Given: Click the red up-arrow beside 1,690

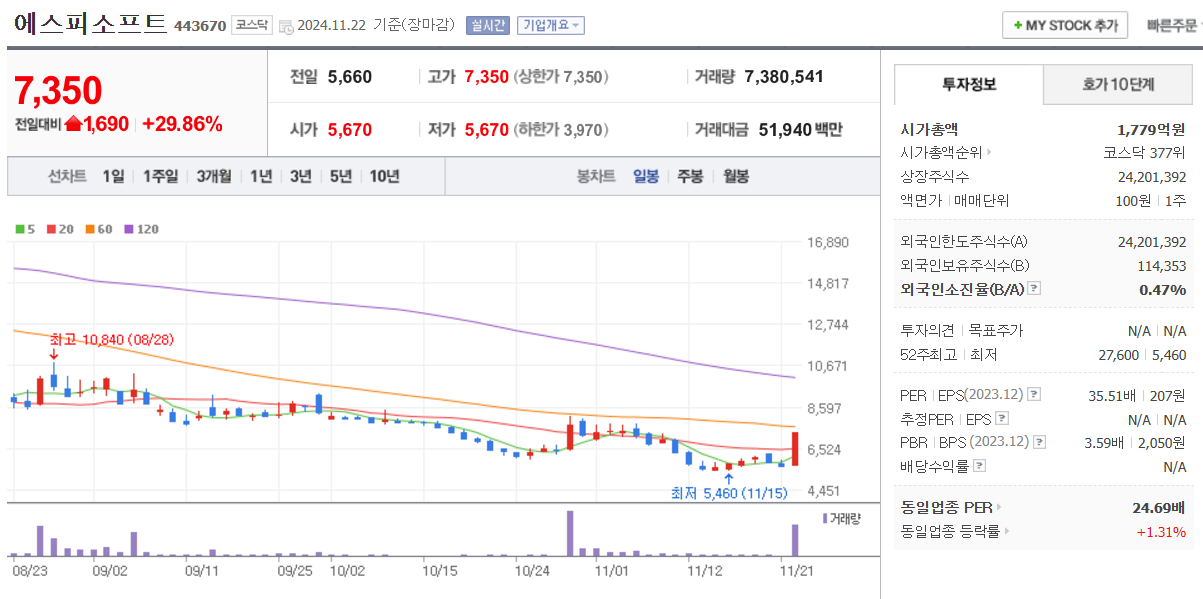Looking at the screenshot, I should tap(72, 124).
